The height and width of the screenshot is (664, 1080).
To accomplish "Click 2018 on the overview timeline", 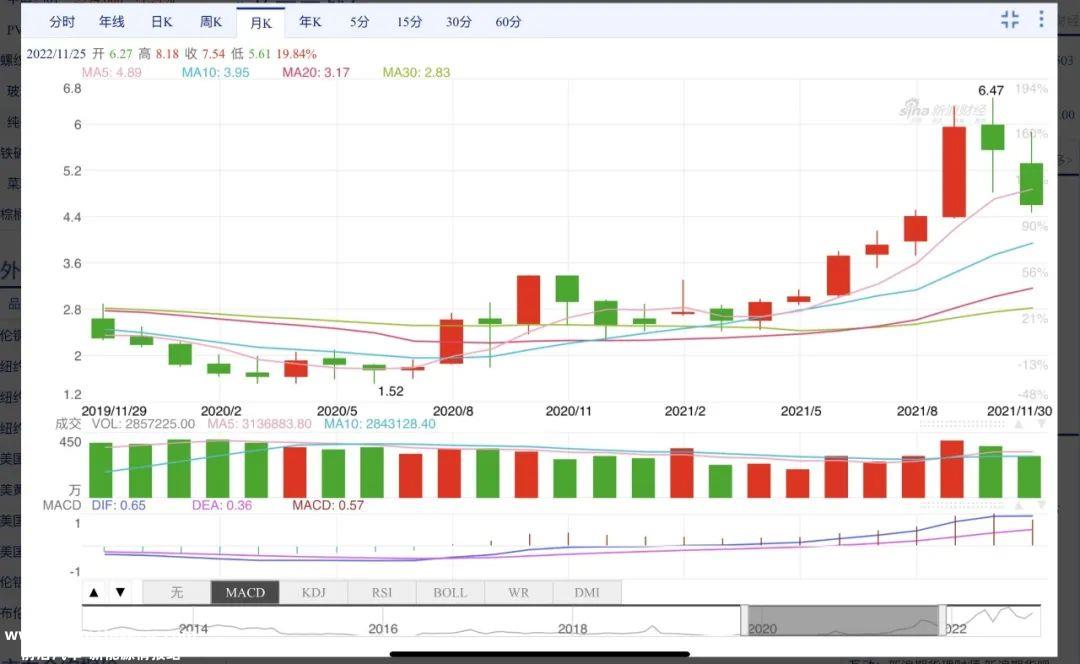I will (572, 628).
